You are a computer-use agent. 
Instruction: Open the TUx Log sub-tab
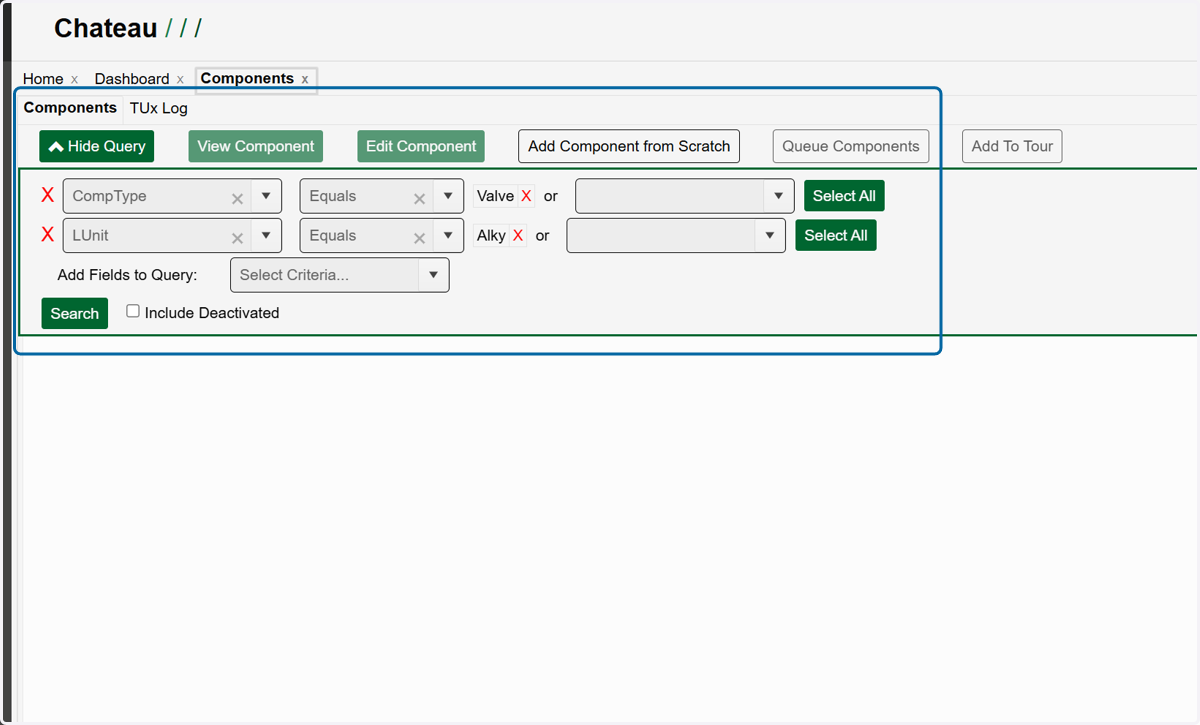(159, 108)
